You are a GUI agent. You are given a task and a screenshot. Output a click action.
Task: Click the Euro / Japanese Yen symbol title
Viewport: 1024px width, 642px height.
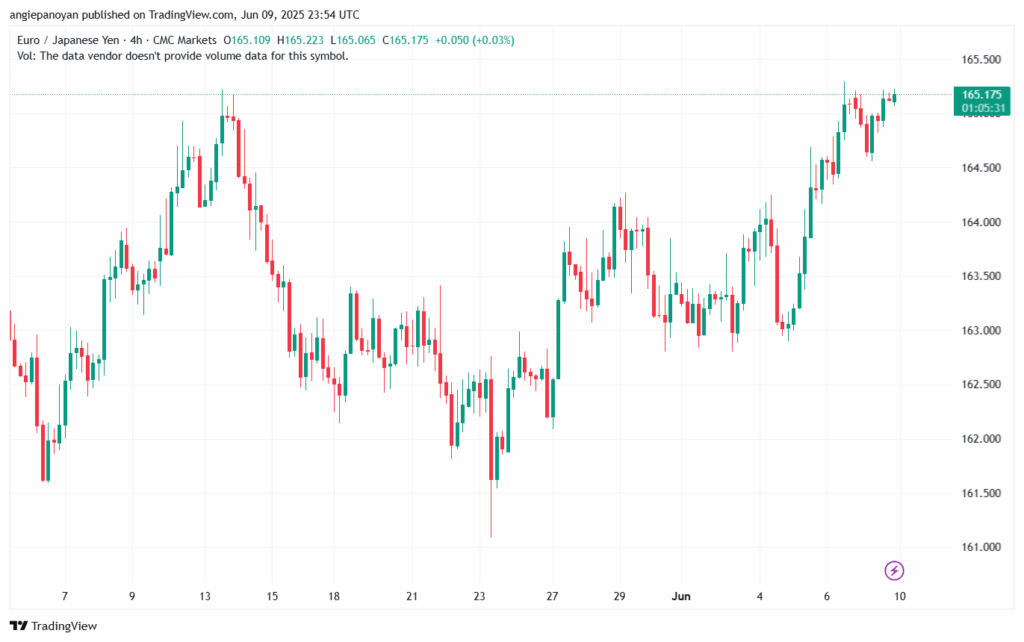68,40
